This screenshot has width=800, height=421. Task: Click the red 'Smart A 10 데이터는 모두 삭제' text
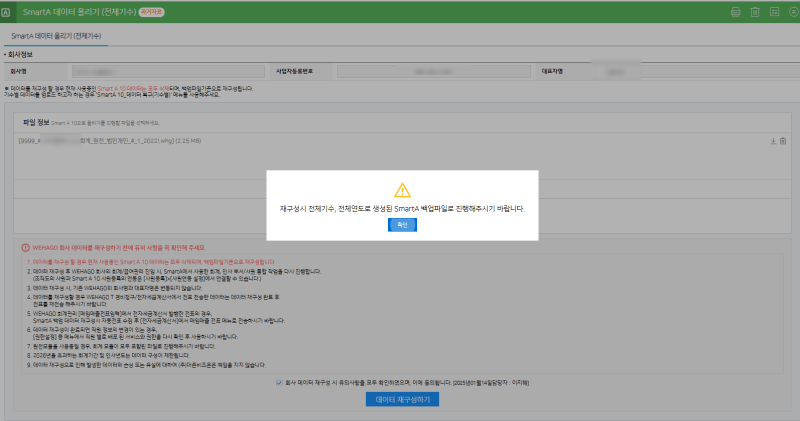133,88
